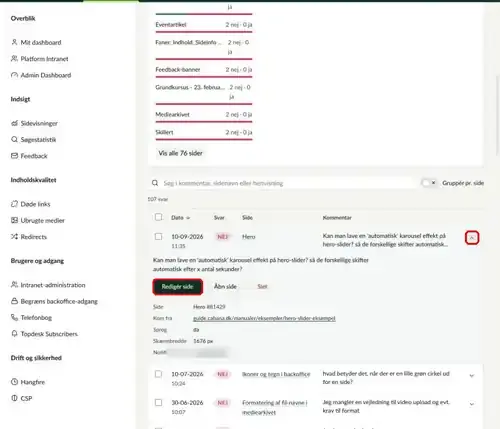Click the Ubrugte medier image icon
This screenshot has height=429, width=500.
(x=14, y=220)
